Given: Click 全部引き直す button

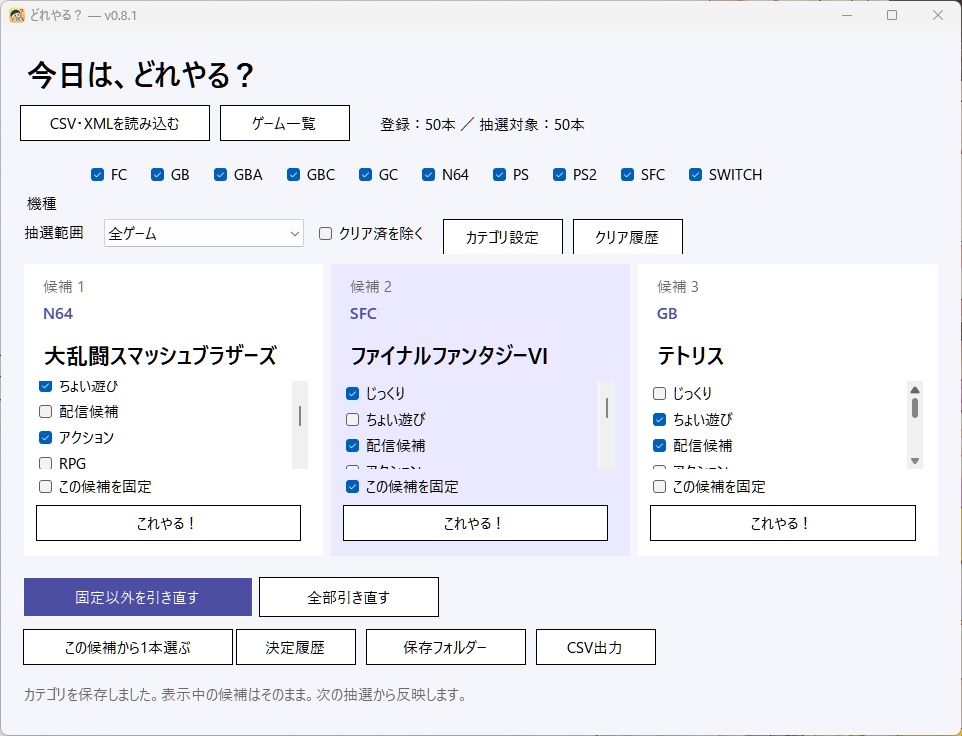Looking at the screenshot, I should (x=348, y=597).
